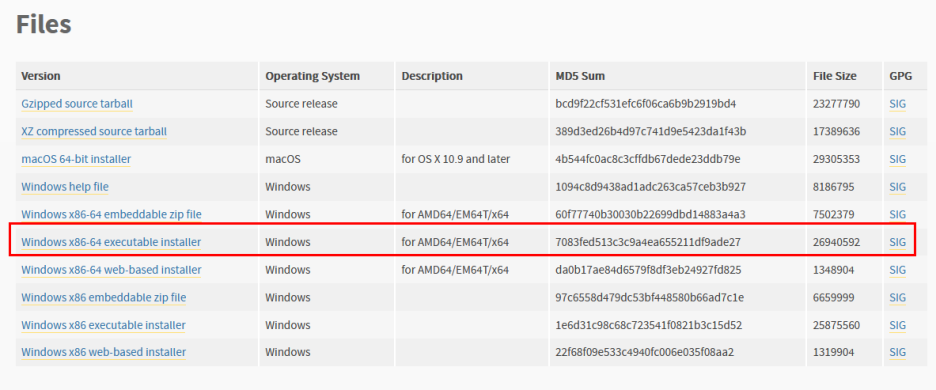Click file size 17389636
Screen dimensions: 936x390
pyautogui.click(x=836, y=131)
